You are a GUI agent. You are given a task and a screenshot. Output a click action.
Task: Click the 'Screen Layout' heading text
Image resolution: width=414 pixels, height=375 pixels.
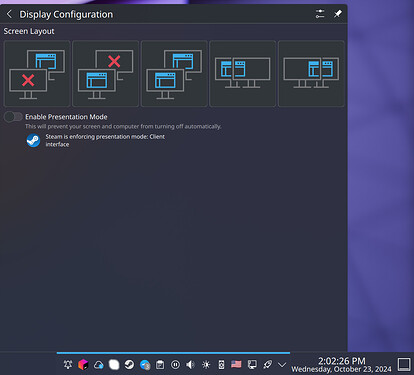click(x=29, y=31)
